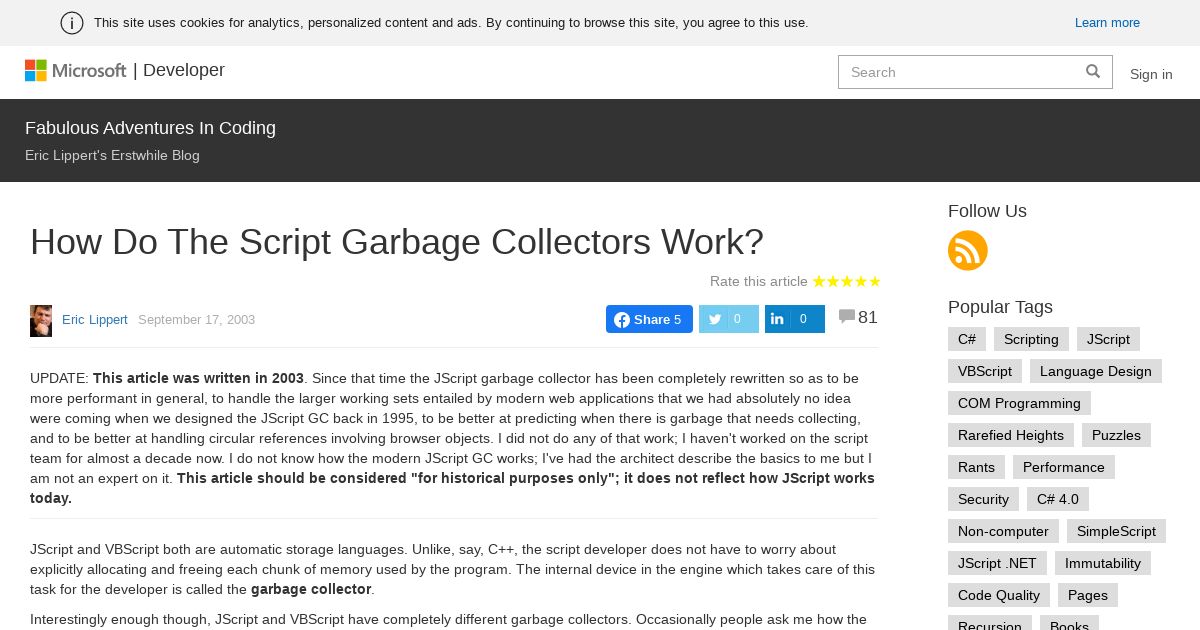Click the Follow Us heading
This screenshot has width=1200, height=630.
tap(987, 211)
